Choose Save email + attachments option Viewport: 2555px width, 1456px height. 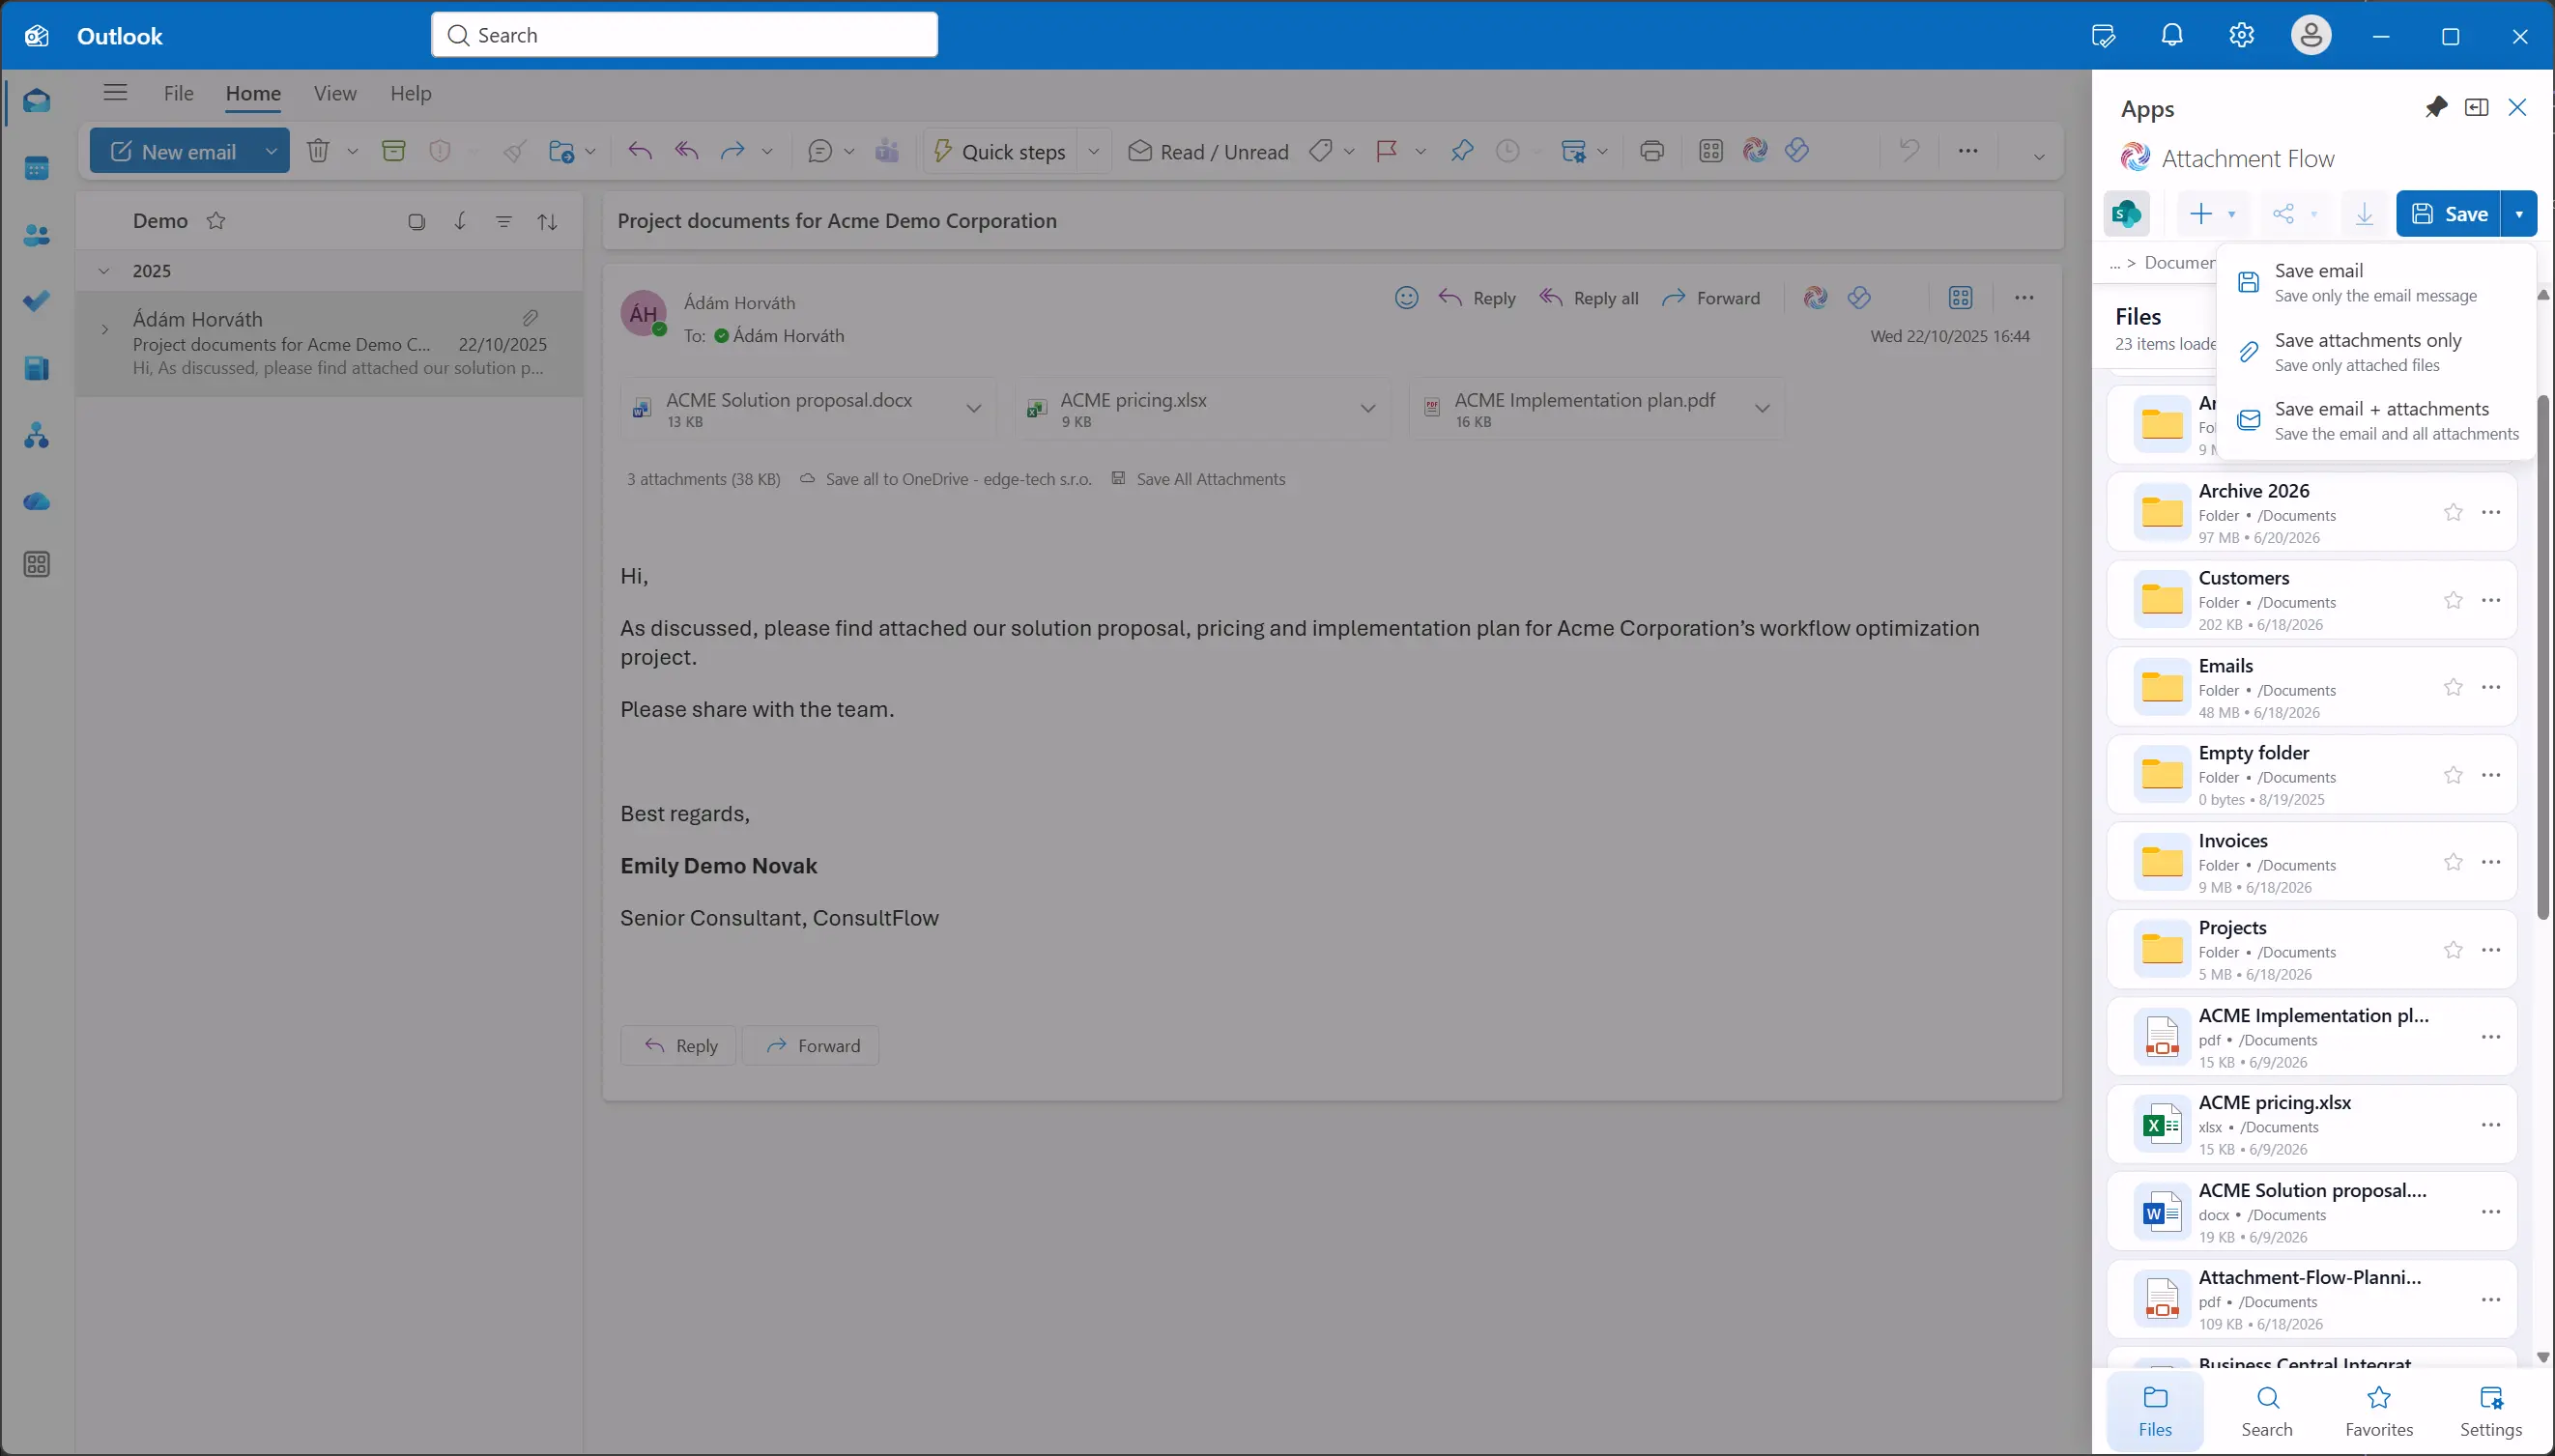(x=2376, y=420)
